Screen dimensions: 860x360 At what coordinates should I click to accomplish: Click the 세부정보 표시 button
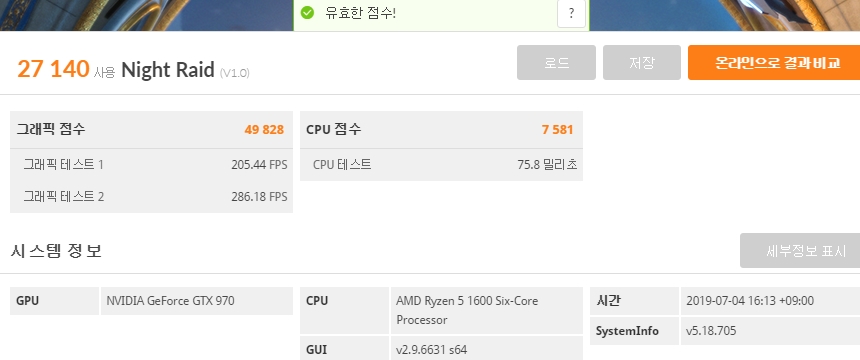(800, 251)
